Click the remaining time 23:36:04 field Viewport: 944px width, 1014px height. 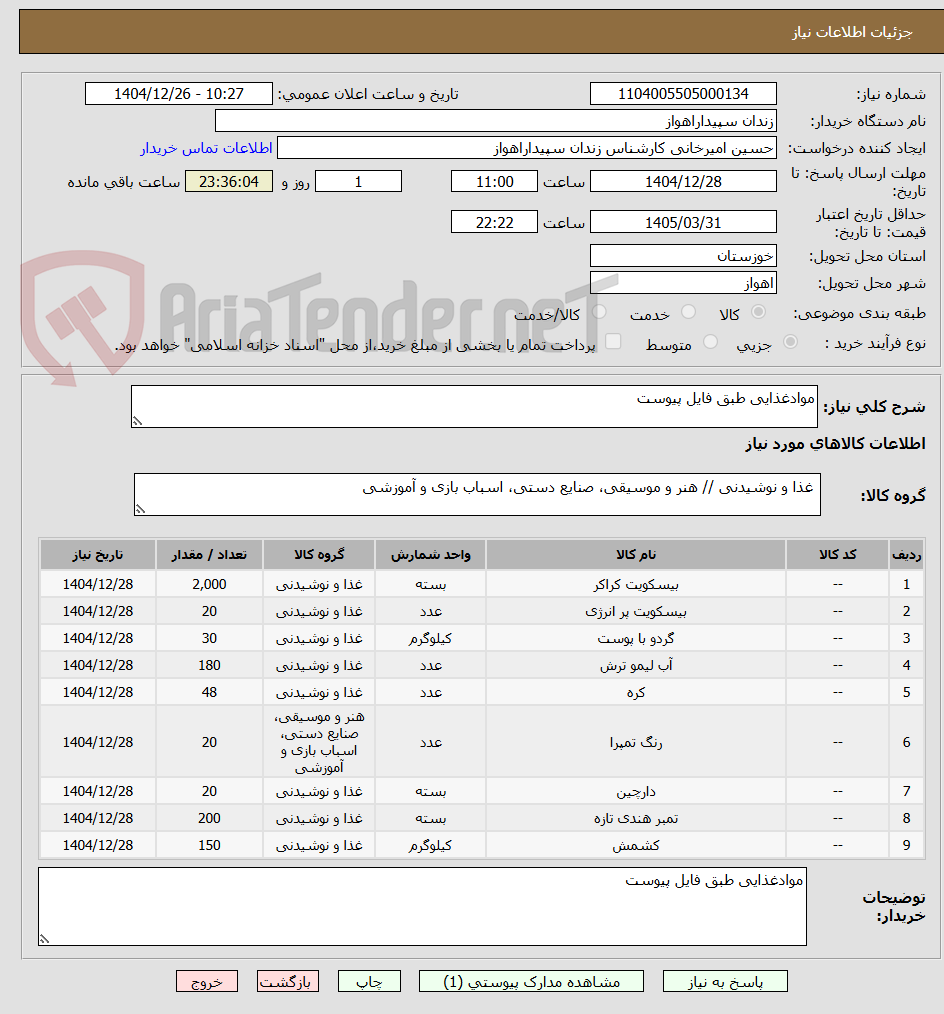tap(229, 182)
